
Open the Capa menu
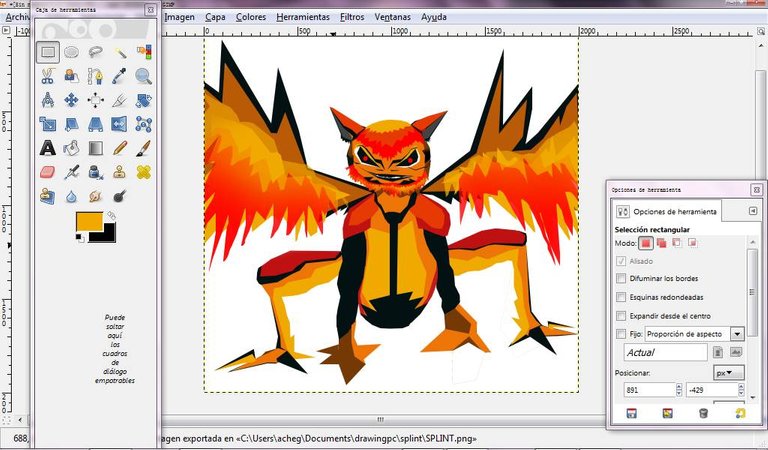(215, 17)
